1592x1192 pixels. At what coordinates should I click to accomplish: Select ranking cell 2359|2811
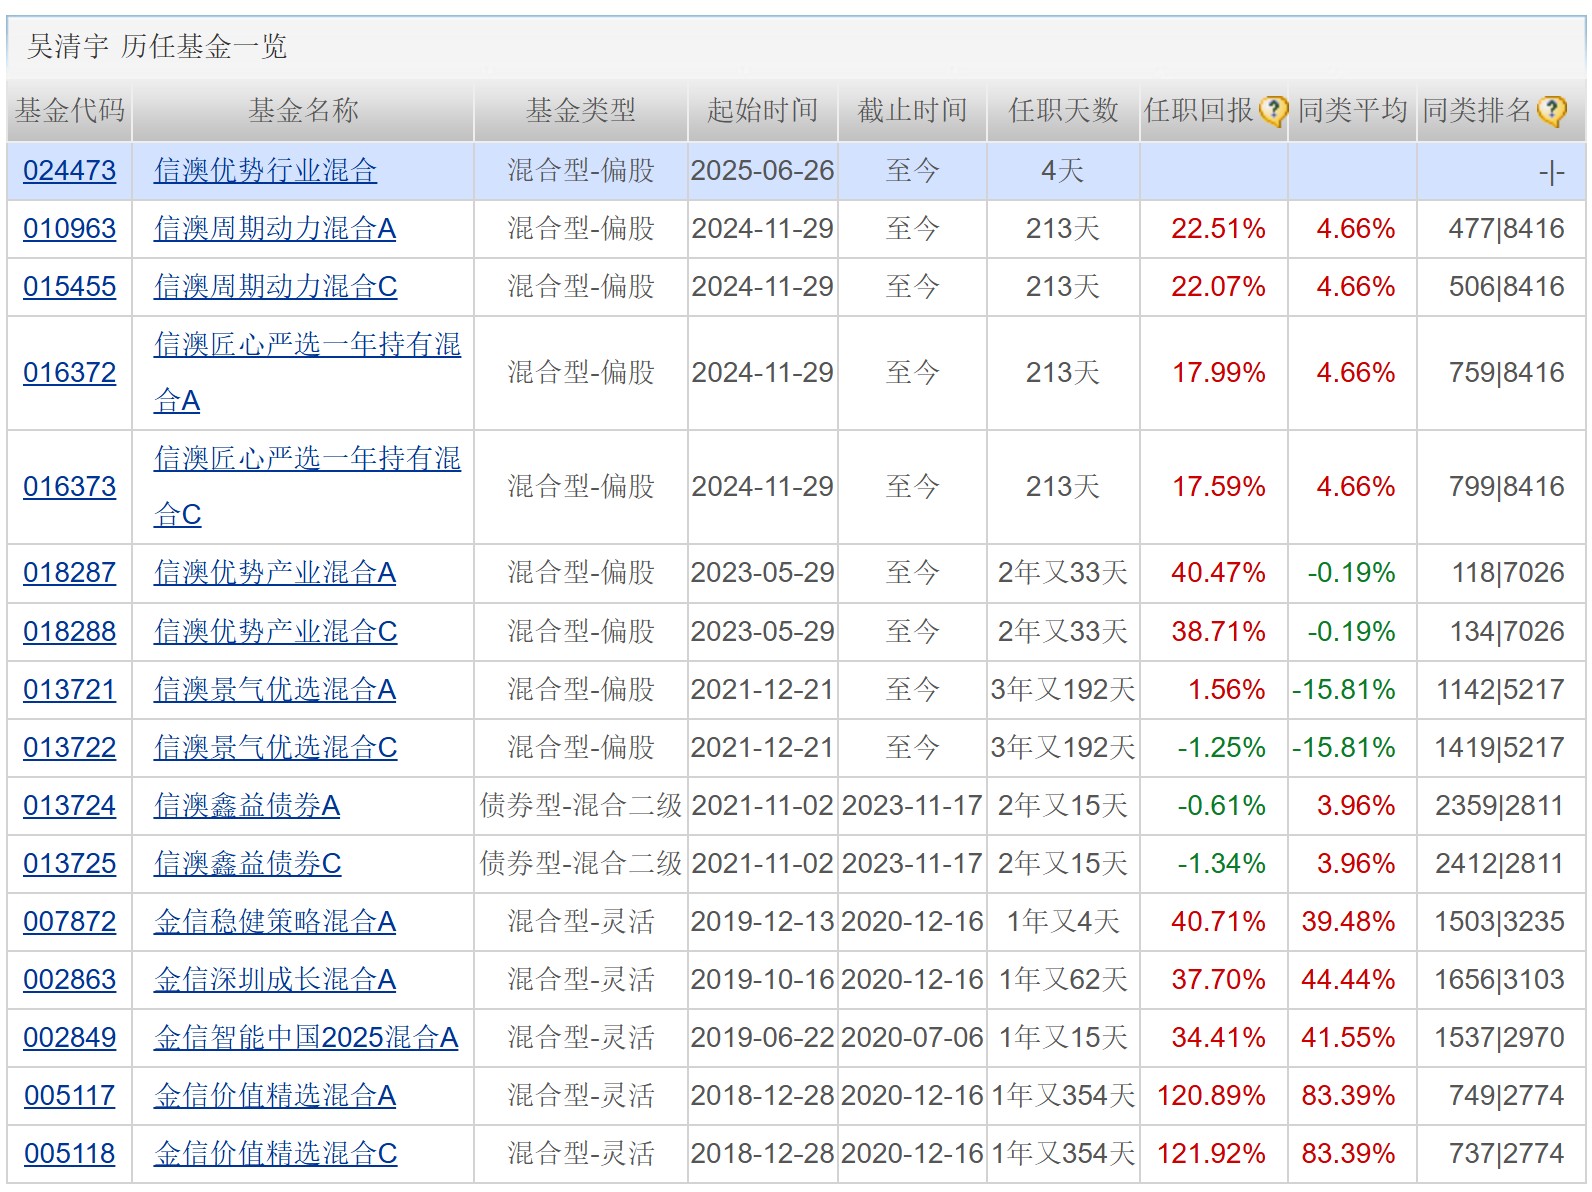pyautogui.click(x=1499, y=806)
